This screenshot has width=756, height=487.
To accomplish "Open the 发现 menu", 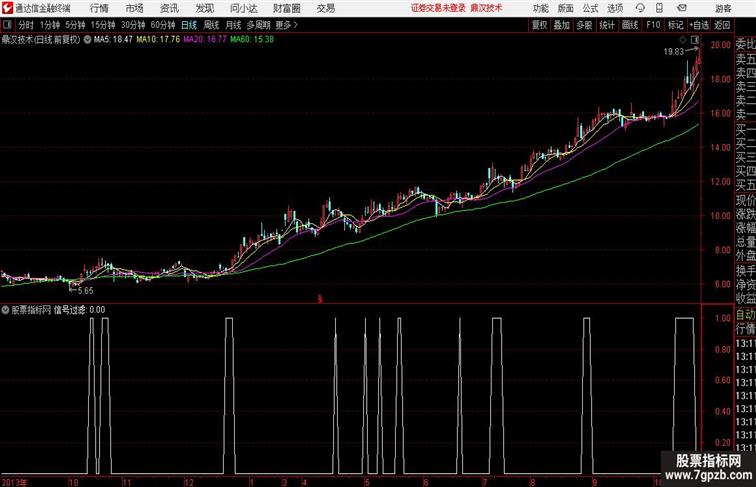I will coord(205,8).
